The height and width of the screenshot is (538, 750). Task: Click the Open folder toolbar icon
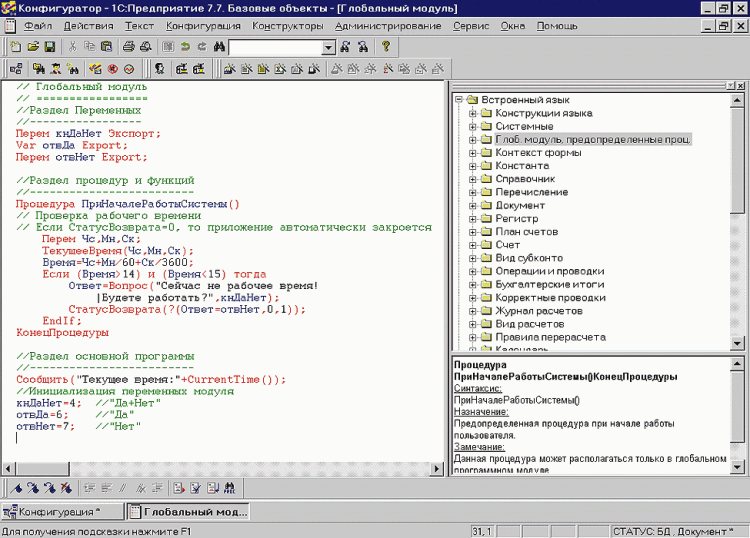[33, 46]
